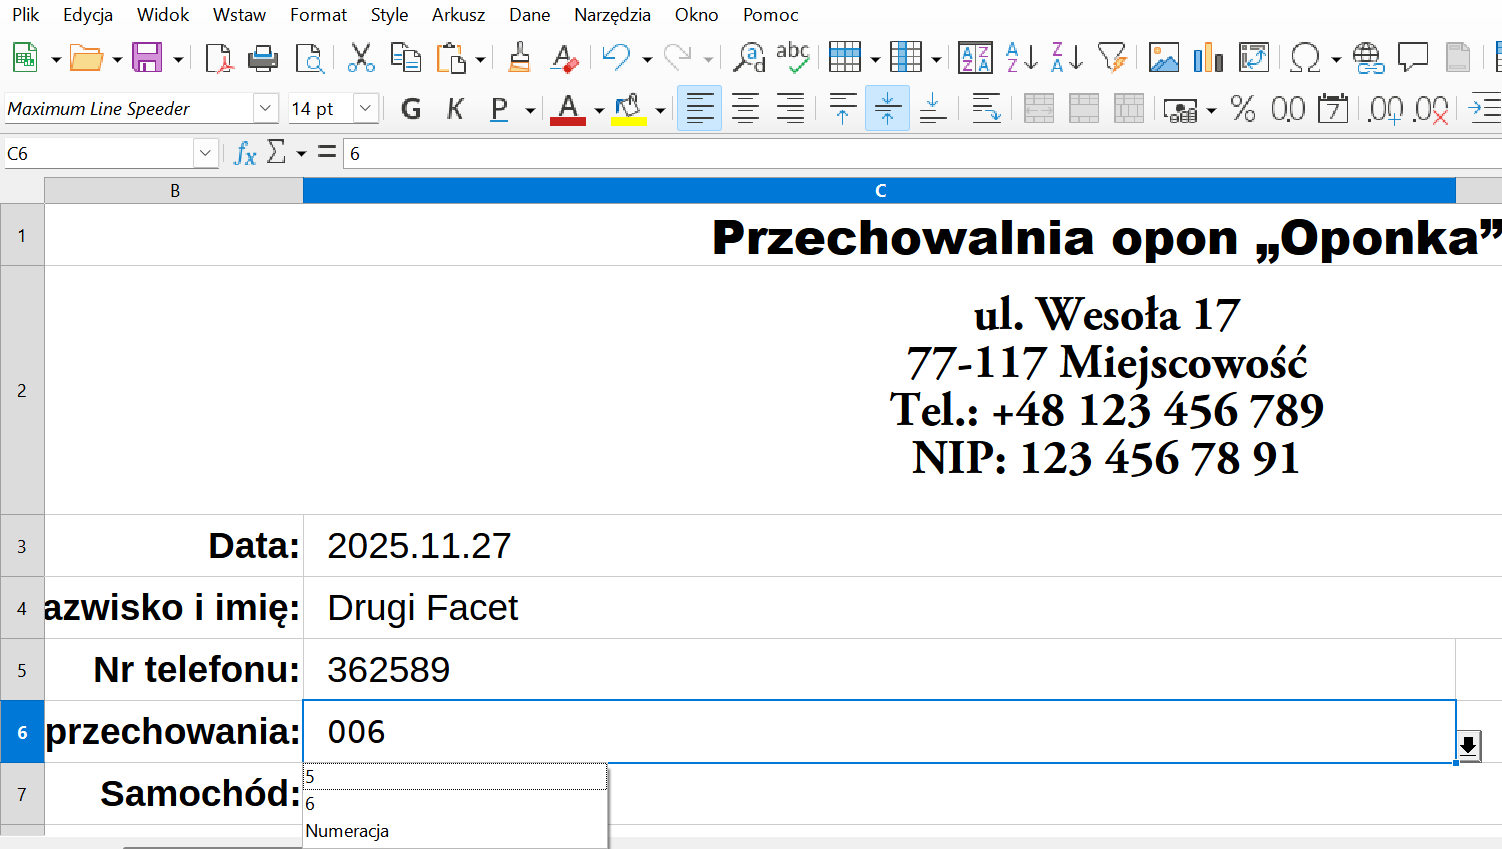Toggle align right
This screenshot has height=849, width=1502.
[x=790, y=108]
